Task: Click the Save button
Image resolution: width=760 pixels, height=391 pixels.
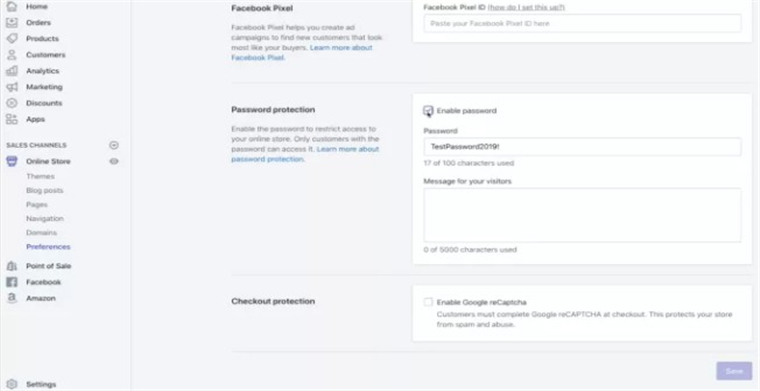Action: pos(734,371)
